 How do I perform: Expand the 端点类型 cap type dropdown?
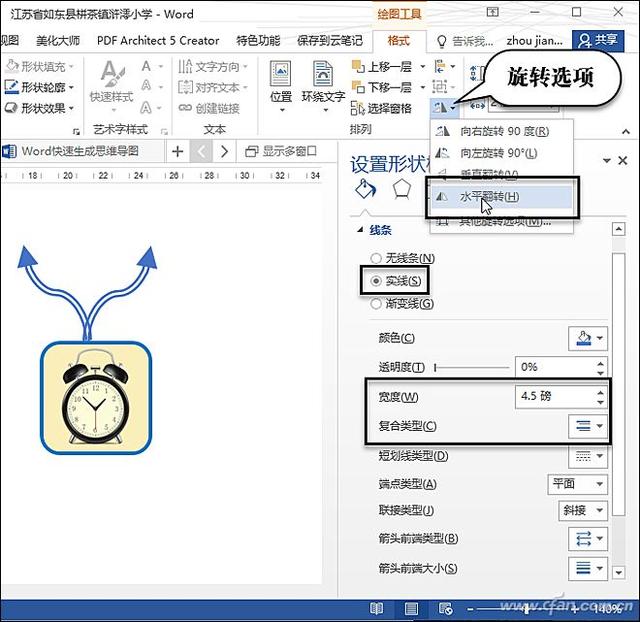pos(579,484)
